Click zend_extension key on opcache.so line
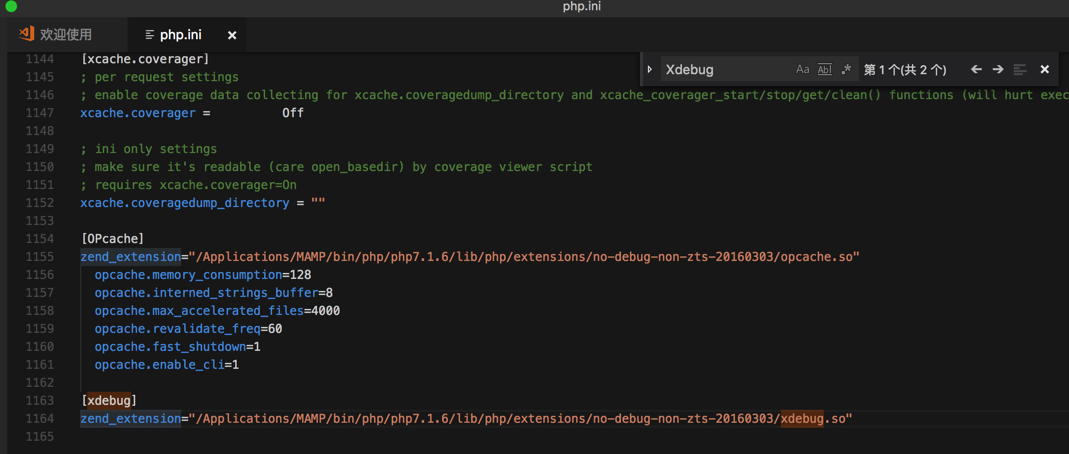This screenshot has width=1069, height=454. [130, 257]
